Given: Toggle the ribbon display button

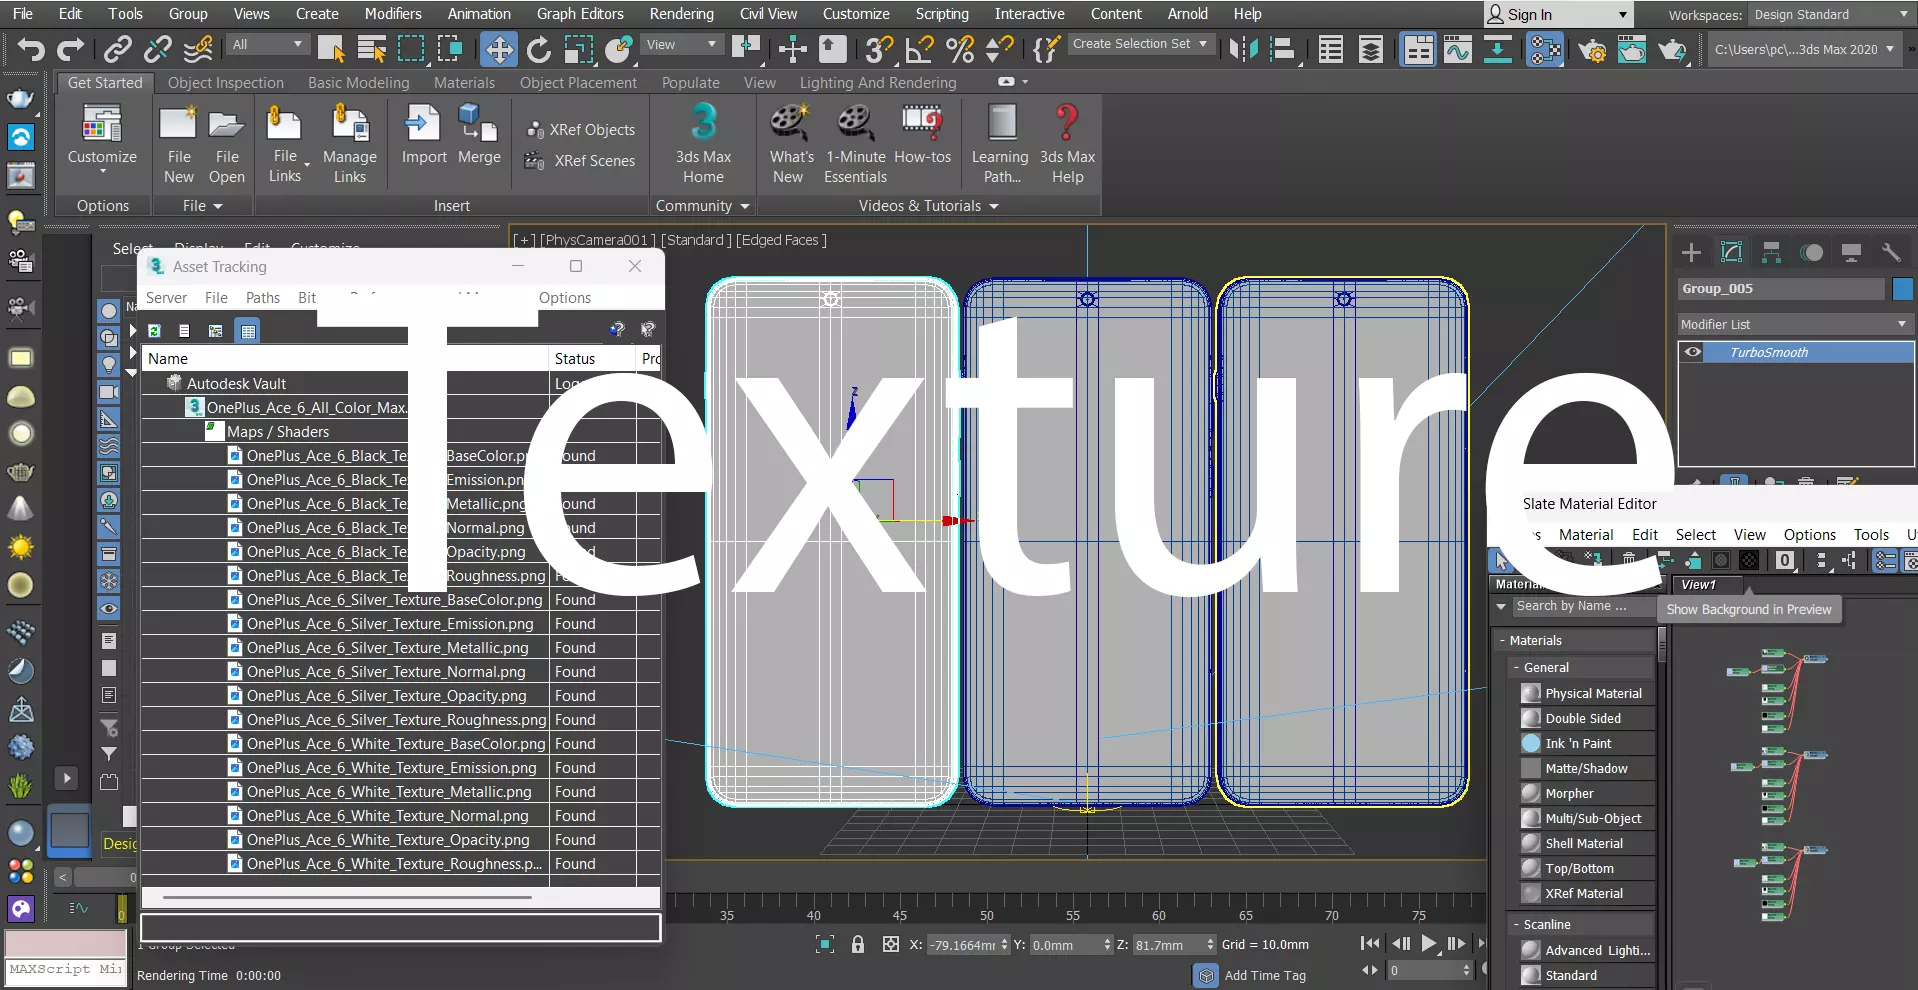Looking at the screenshot, I should (x=1417, y=48).
